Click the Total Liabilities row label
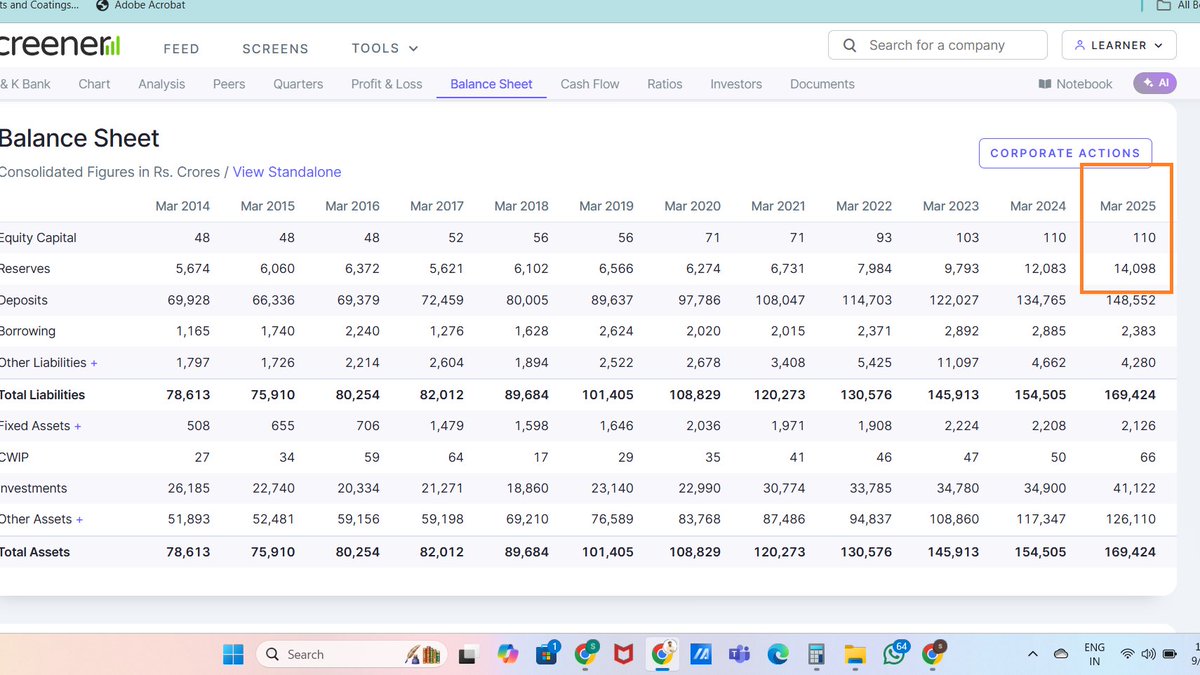The image size is (1200, 675). [x=42, y=395]
